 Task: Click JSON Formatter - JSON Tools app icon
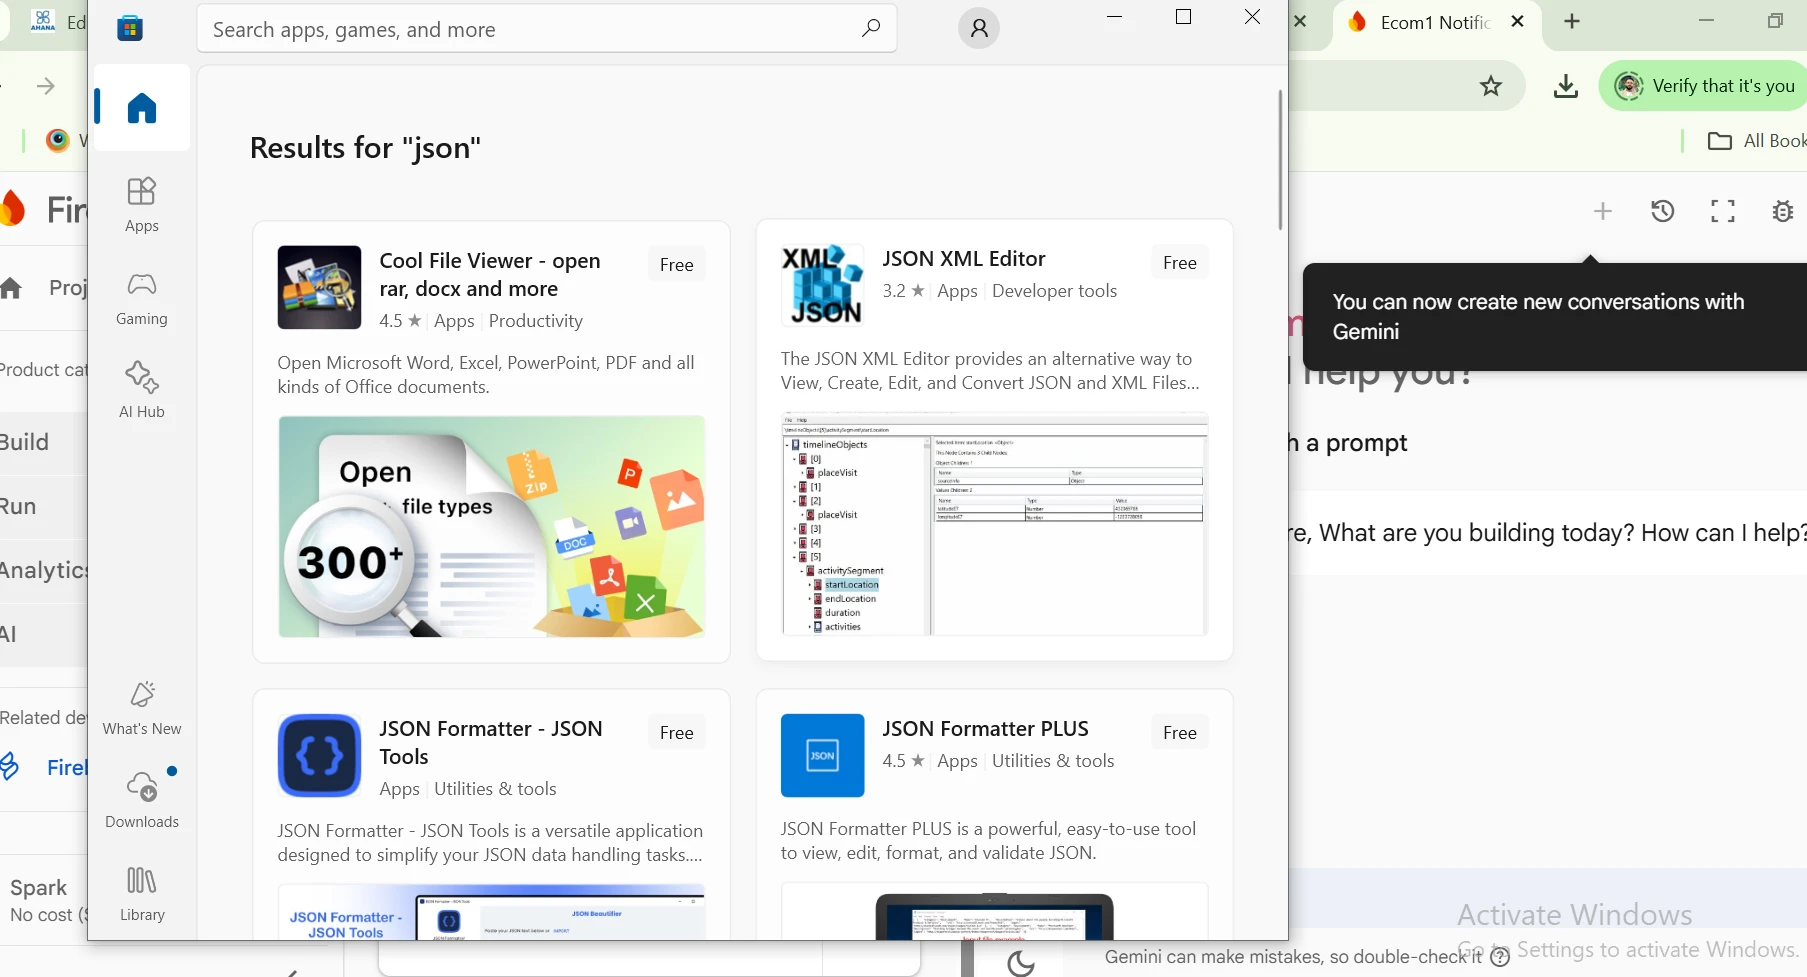coord(319,755)
